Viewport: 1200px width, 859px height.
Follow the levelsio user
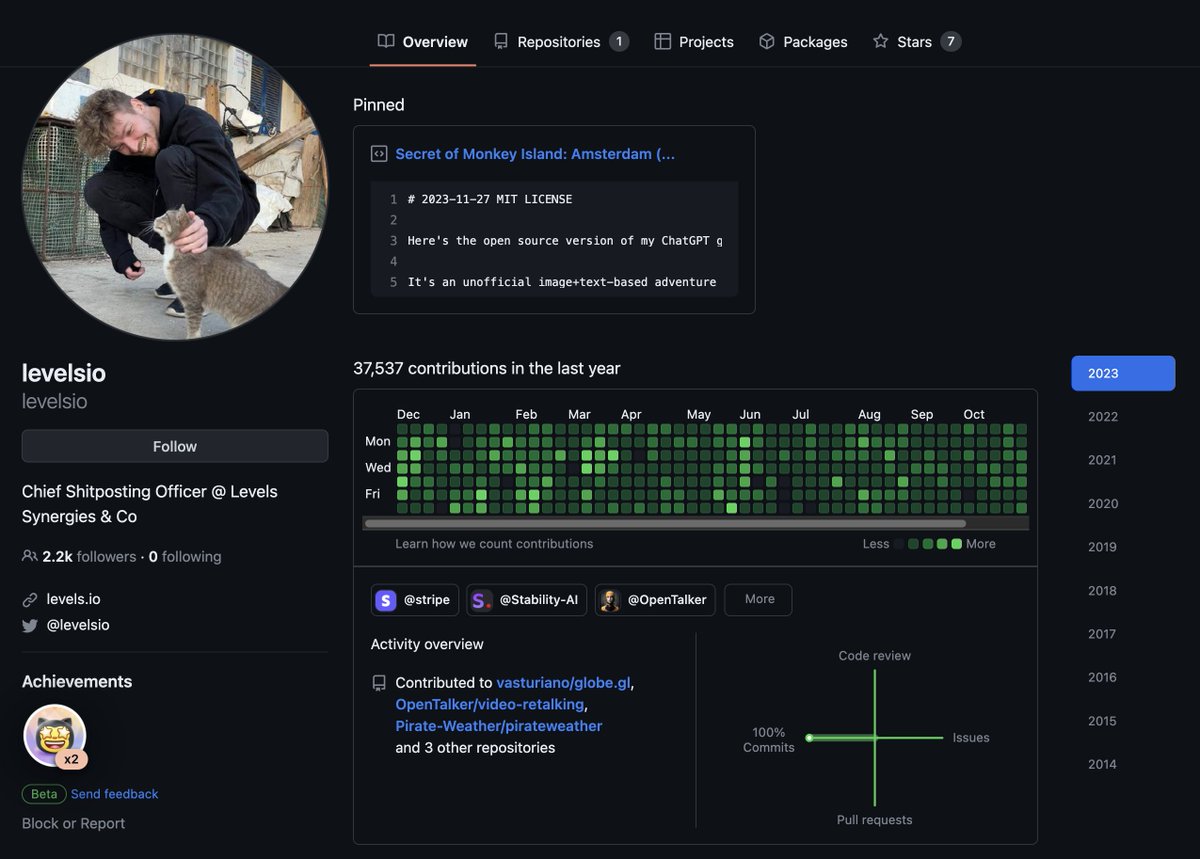click(175, 446)
